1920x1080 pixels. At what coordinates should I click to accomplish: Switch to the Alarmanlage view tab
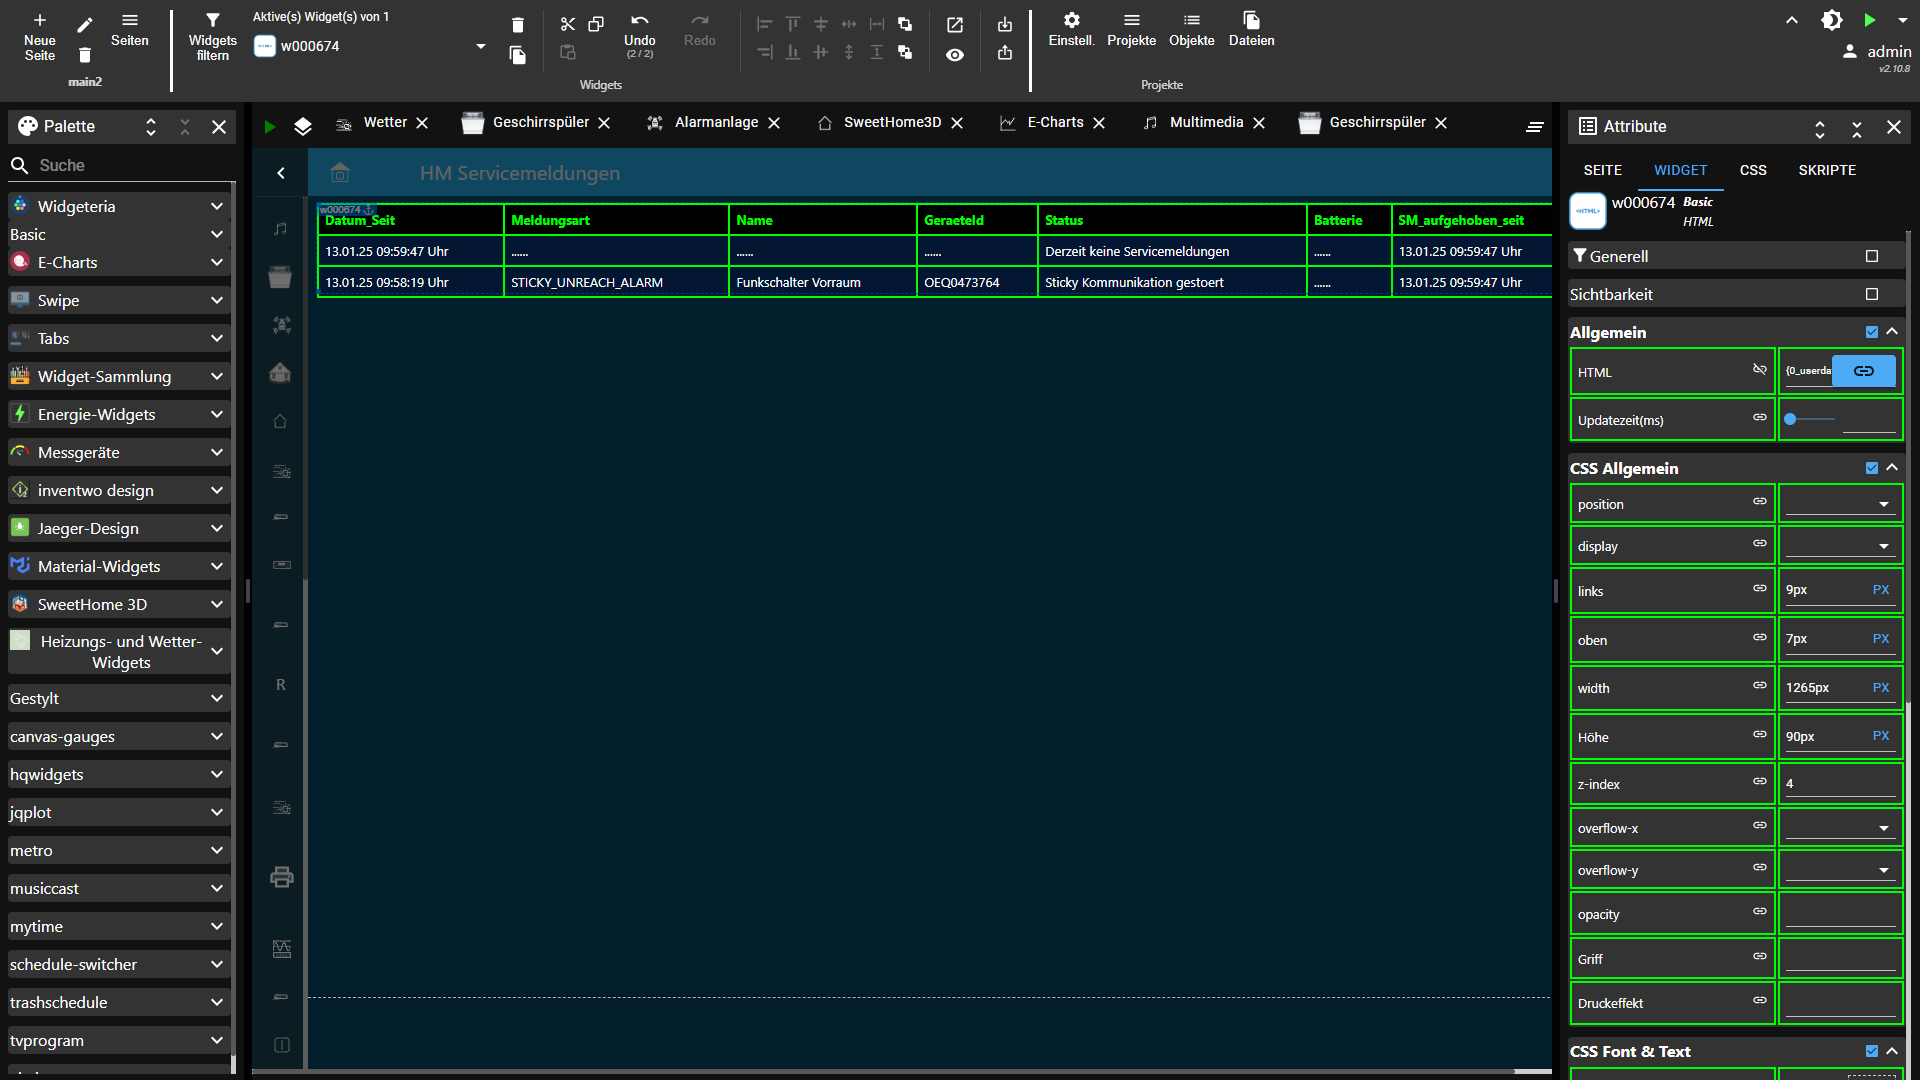point(716,122)
